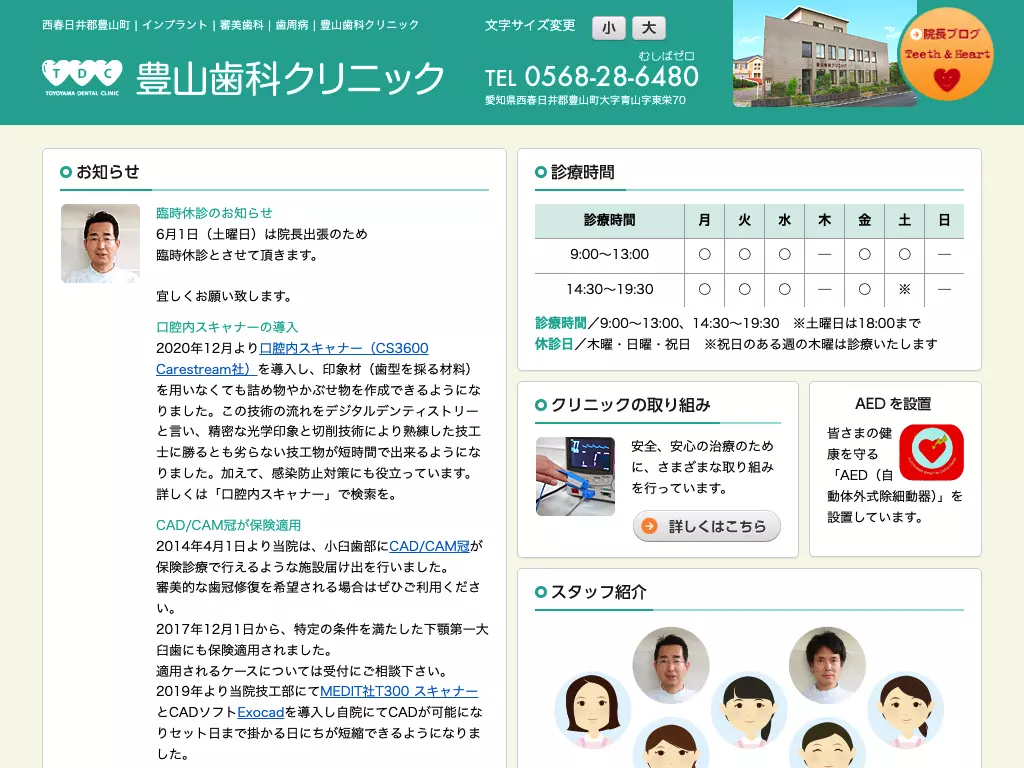Open the Exocad link

[261, 712]
